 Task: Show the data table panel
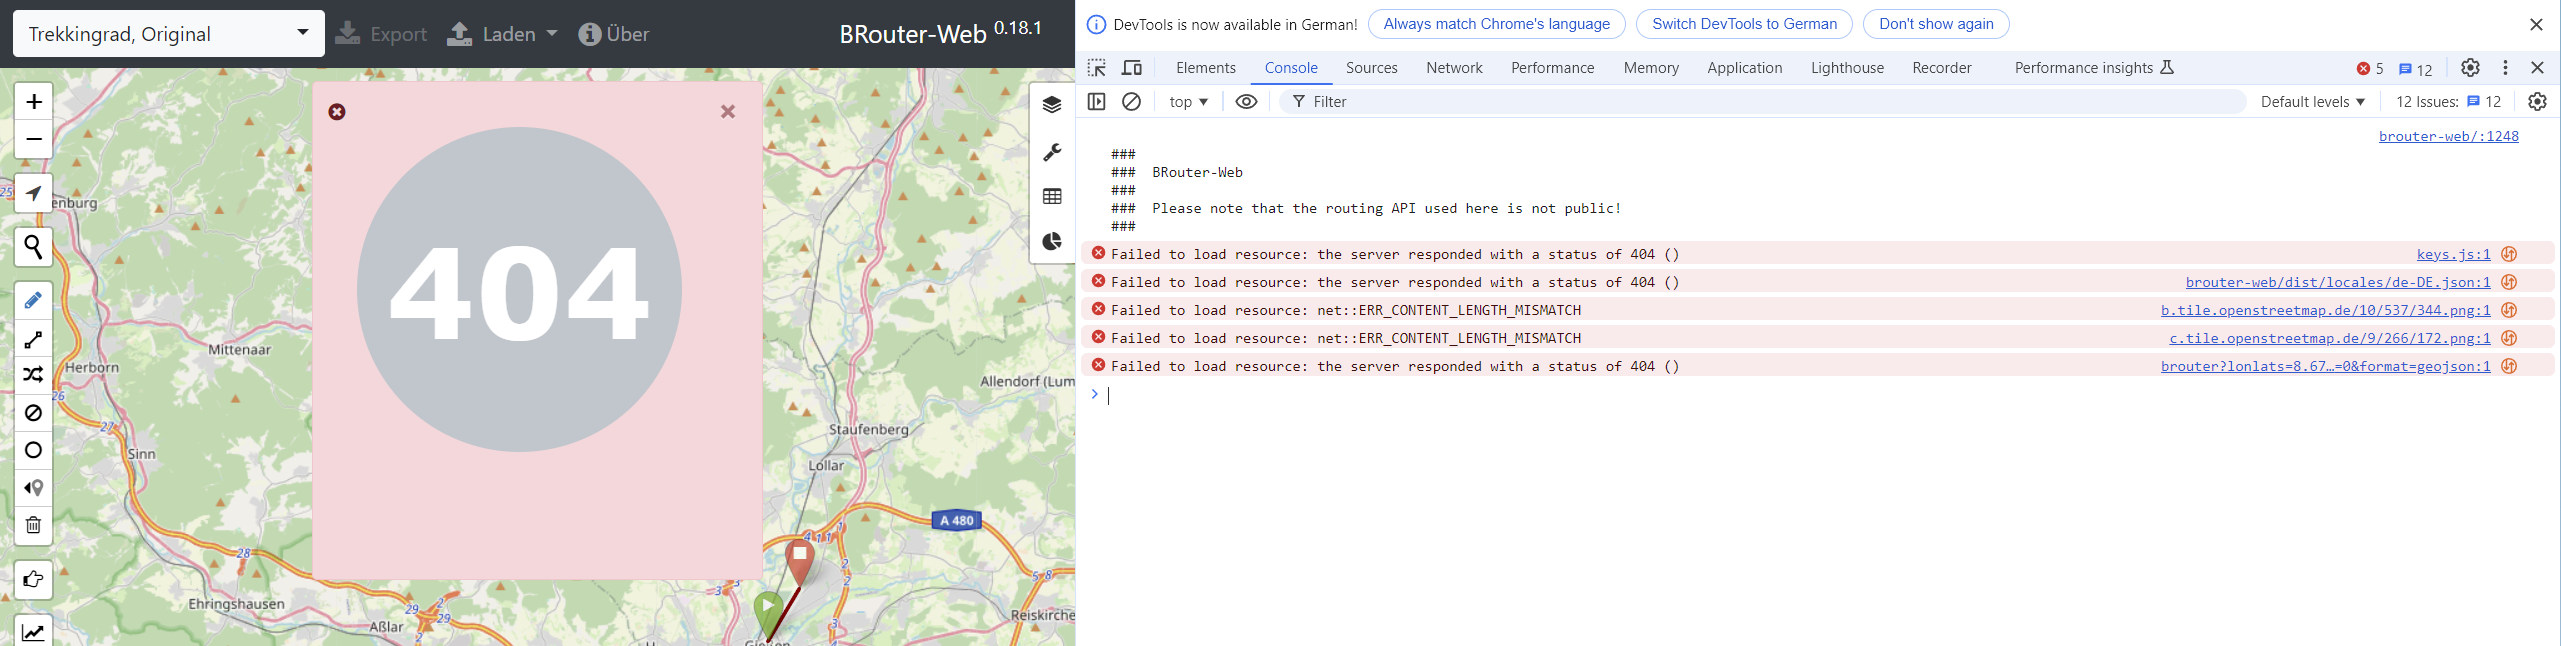pyautogui.click(x=1052, y=196)
